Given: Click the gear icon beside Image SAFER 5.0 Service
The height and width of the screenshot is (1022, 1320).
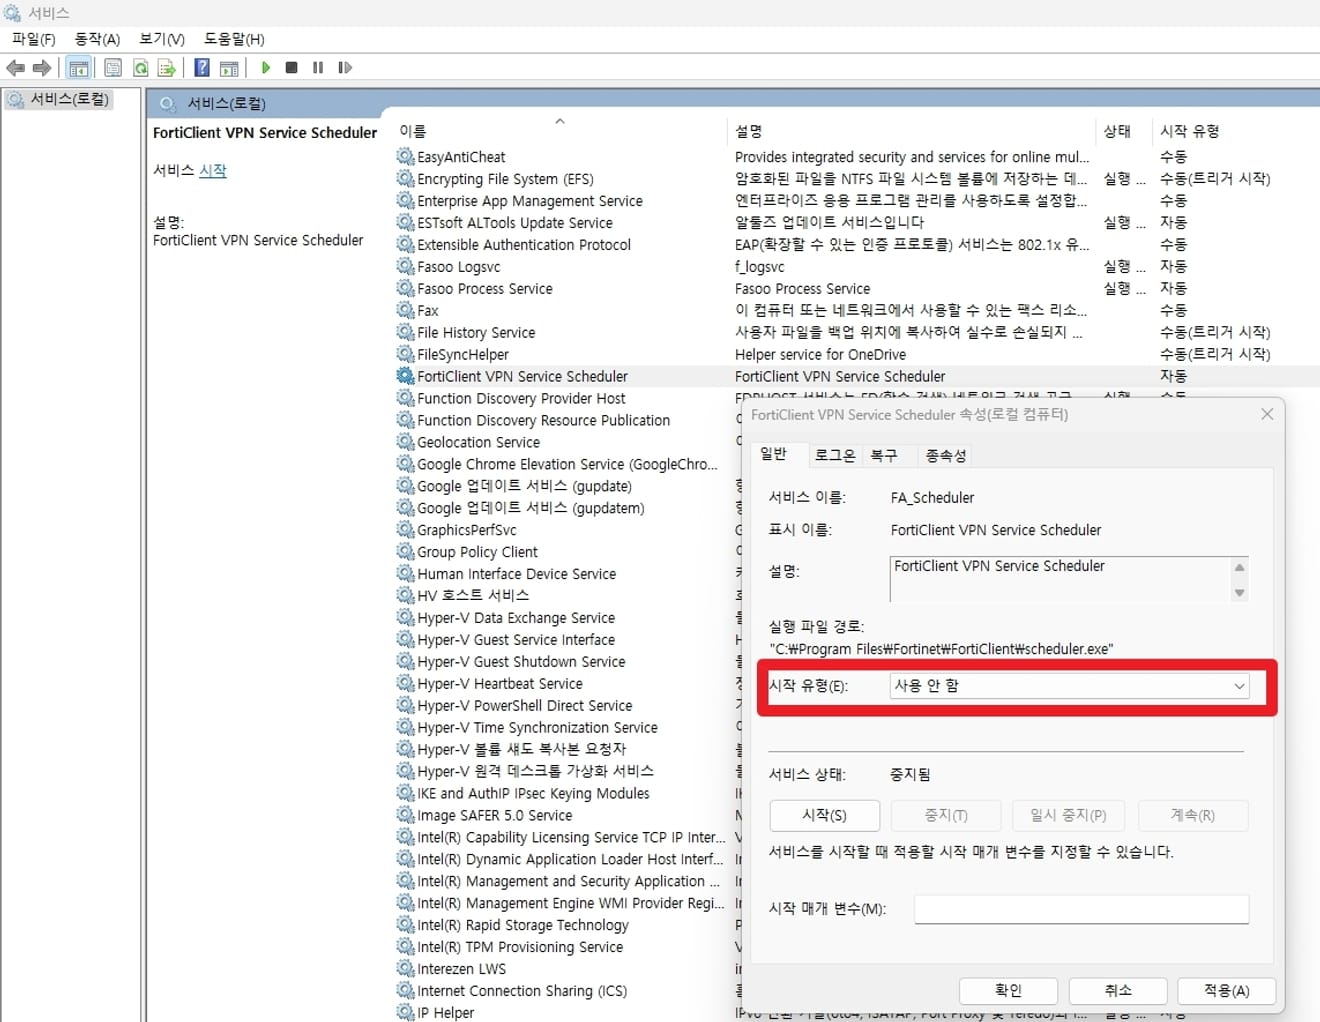Looking at the screenshot, I should (x=405, y=816).
